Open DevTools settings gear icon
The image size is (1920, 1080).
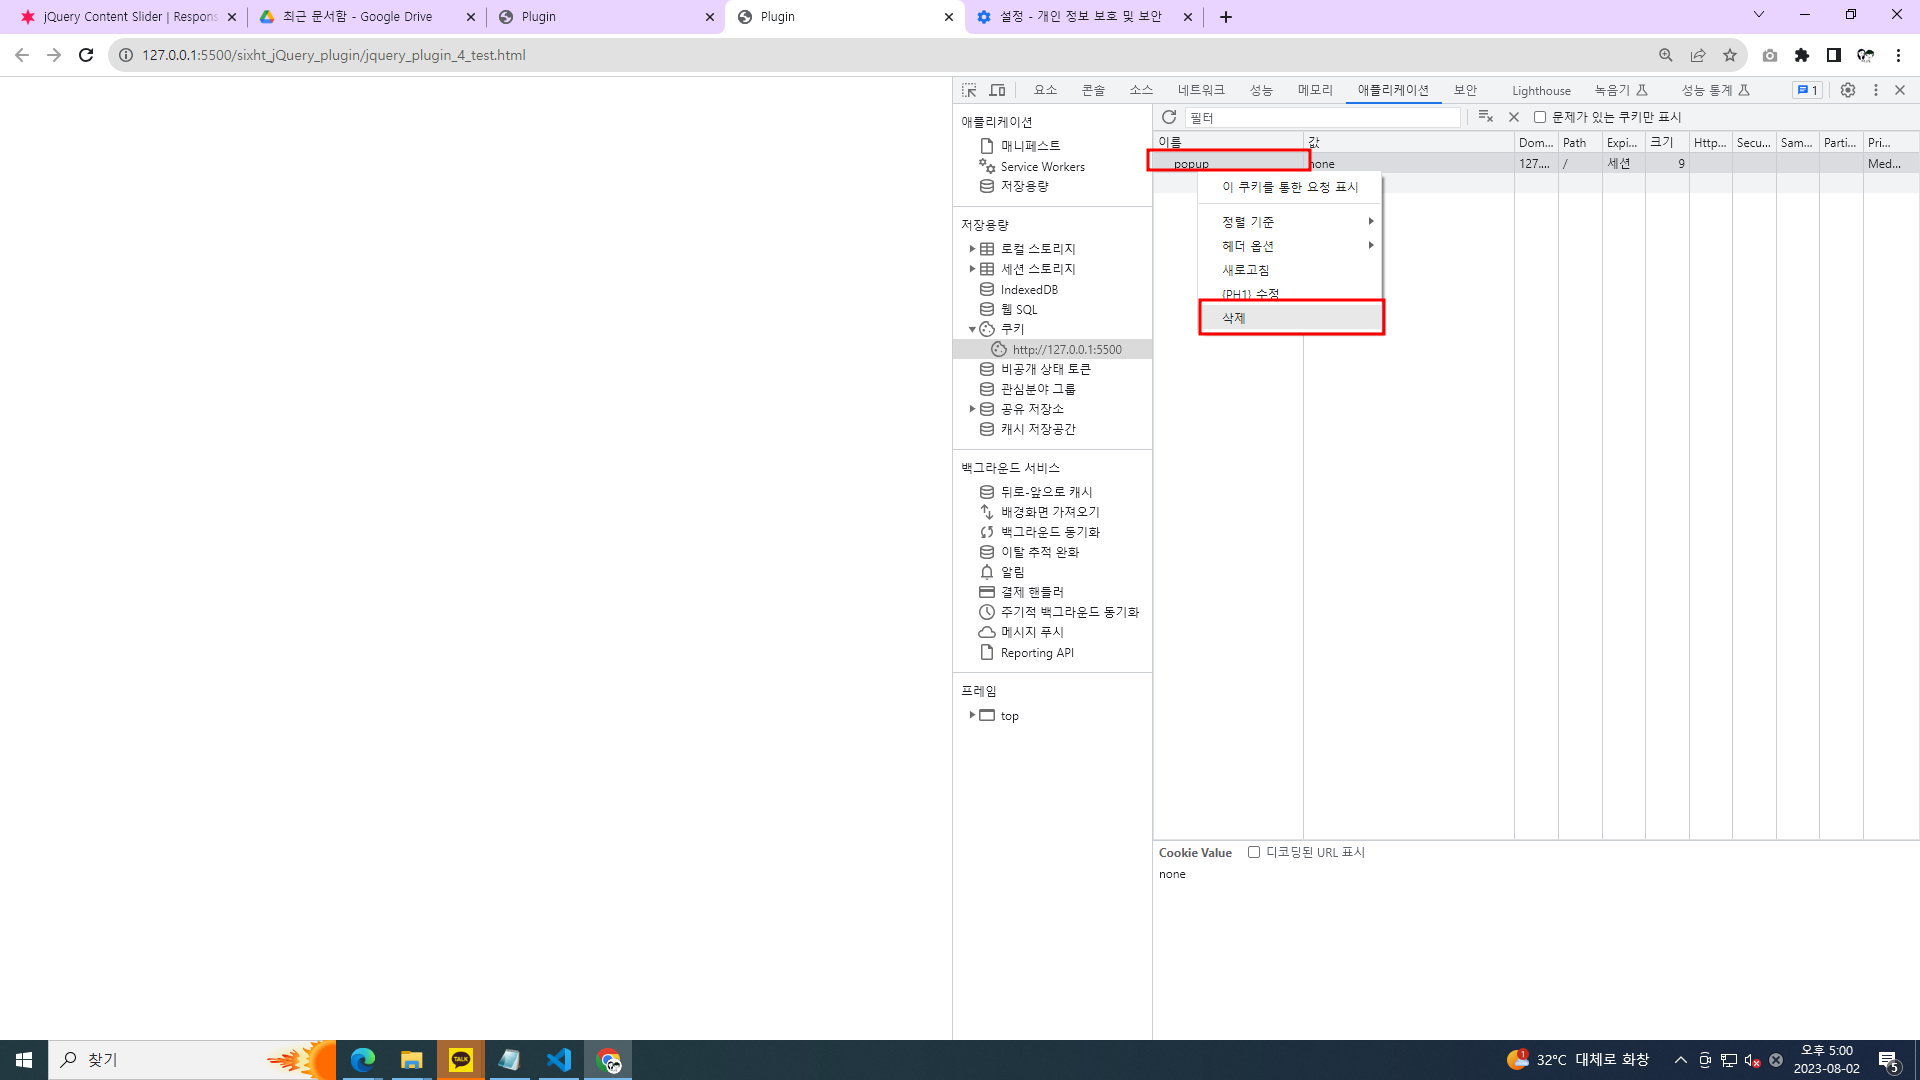[1848, 90]
